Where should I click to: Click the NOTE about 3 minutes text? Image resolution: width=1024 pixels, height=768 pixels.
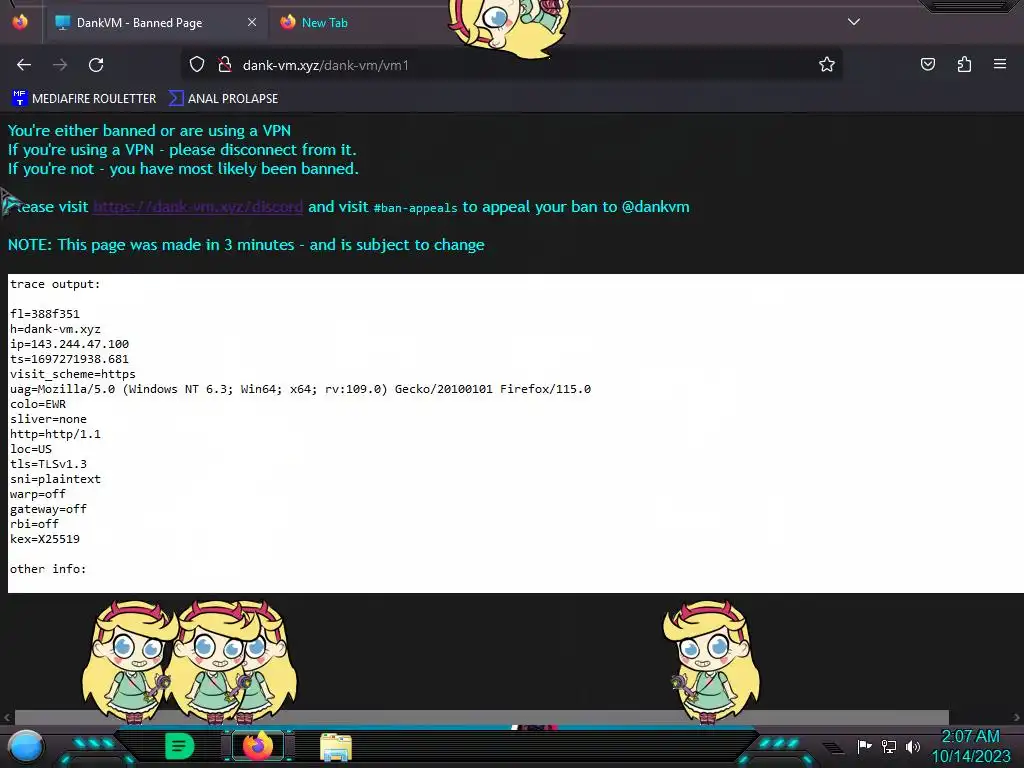pos(246,245)
